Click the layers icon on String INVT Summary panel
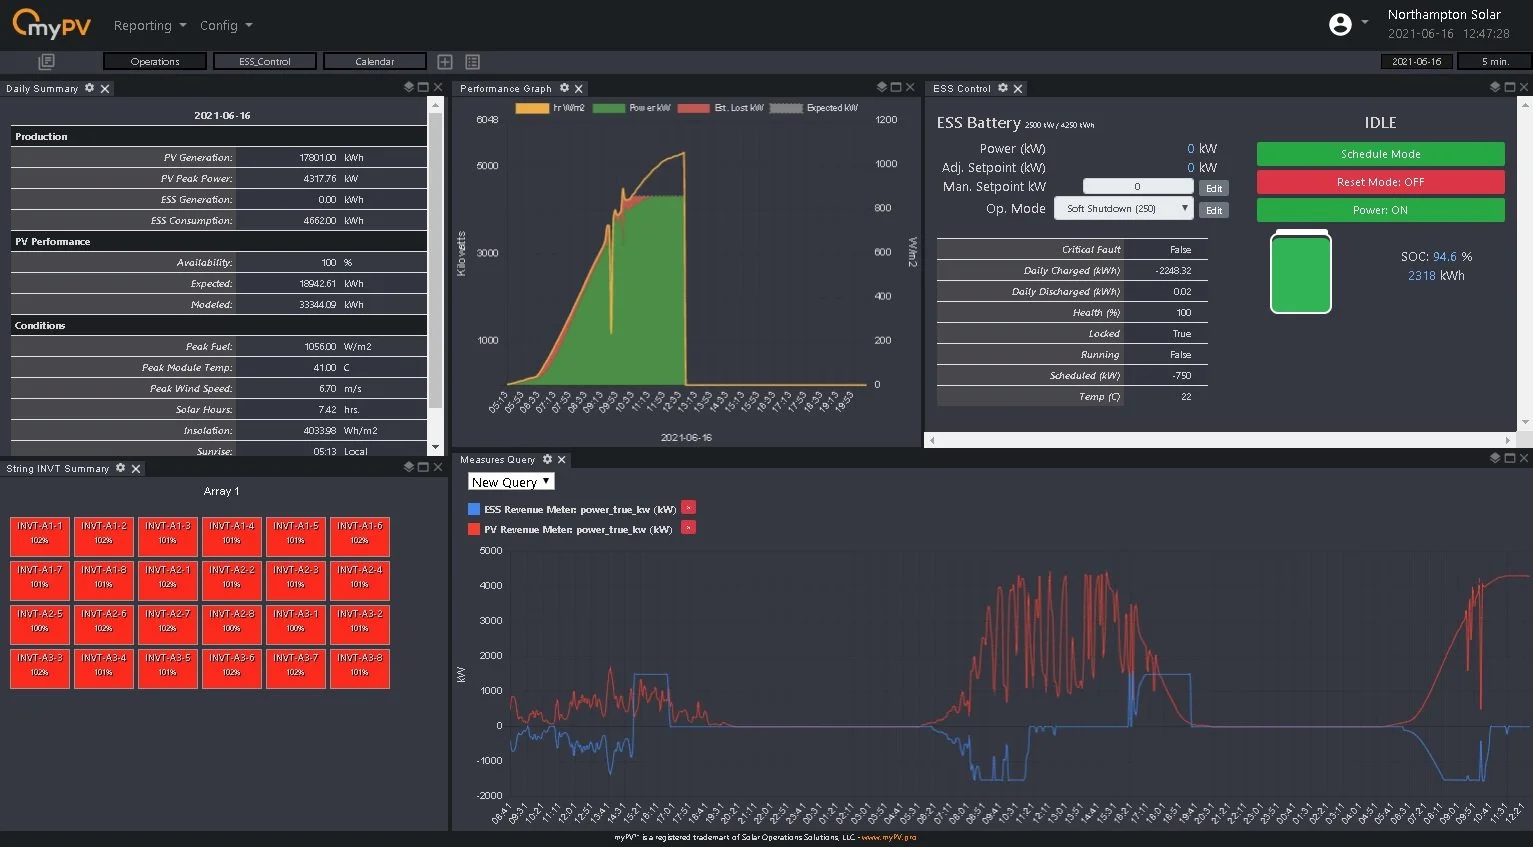1533x847 pixels. click(408, 467)
